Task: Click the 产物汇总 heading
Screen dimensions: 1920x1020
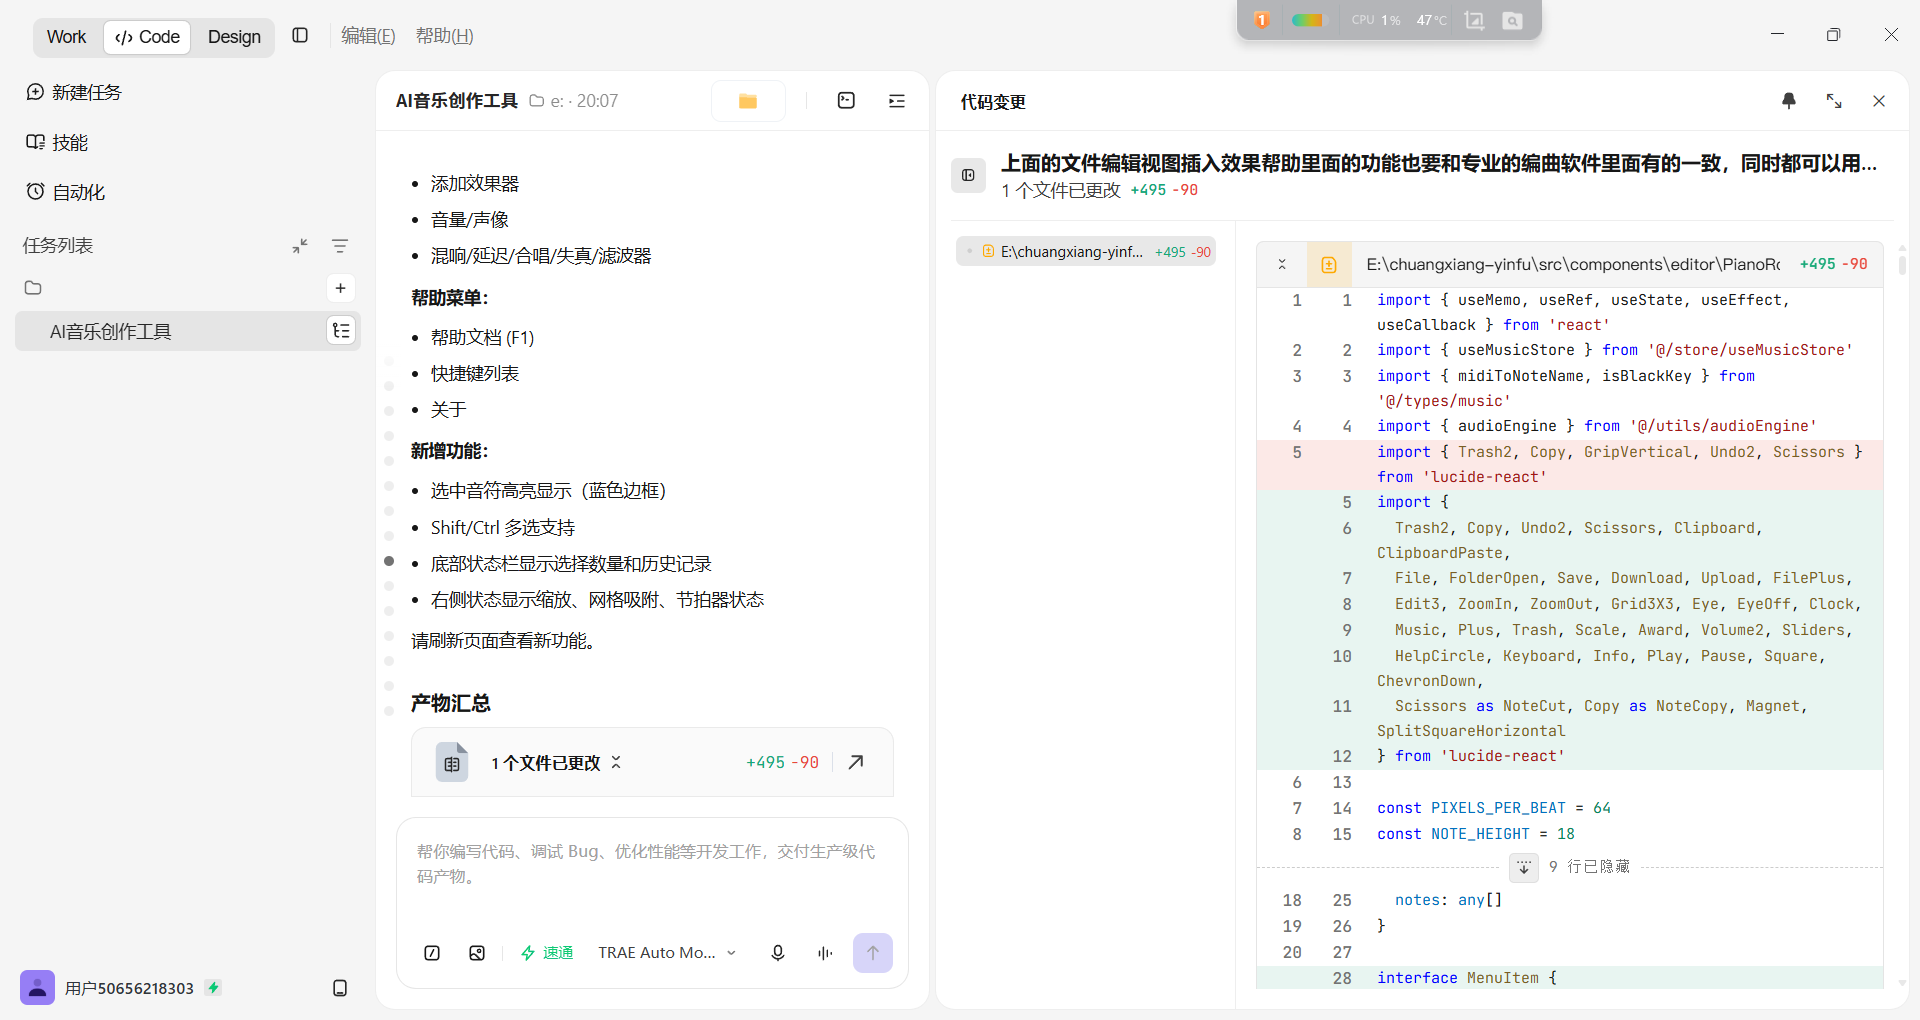Action: click(x=451, y=703)
